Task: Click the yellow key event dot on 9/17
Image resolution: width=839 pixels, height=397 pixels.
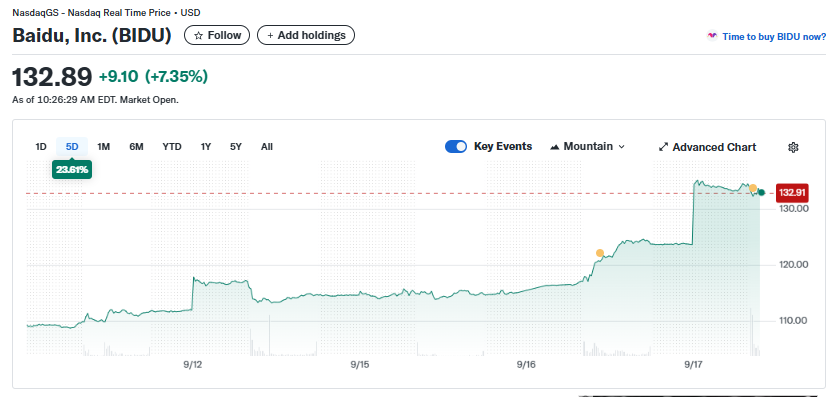Action: click(753, 188)
